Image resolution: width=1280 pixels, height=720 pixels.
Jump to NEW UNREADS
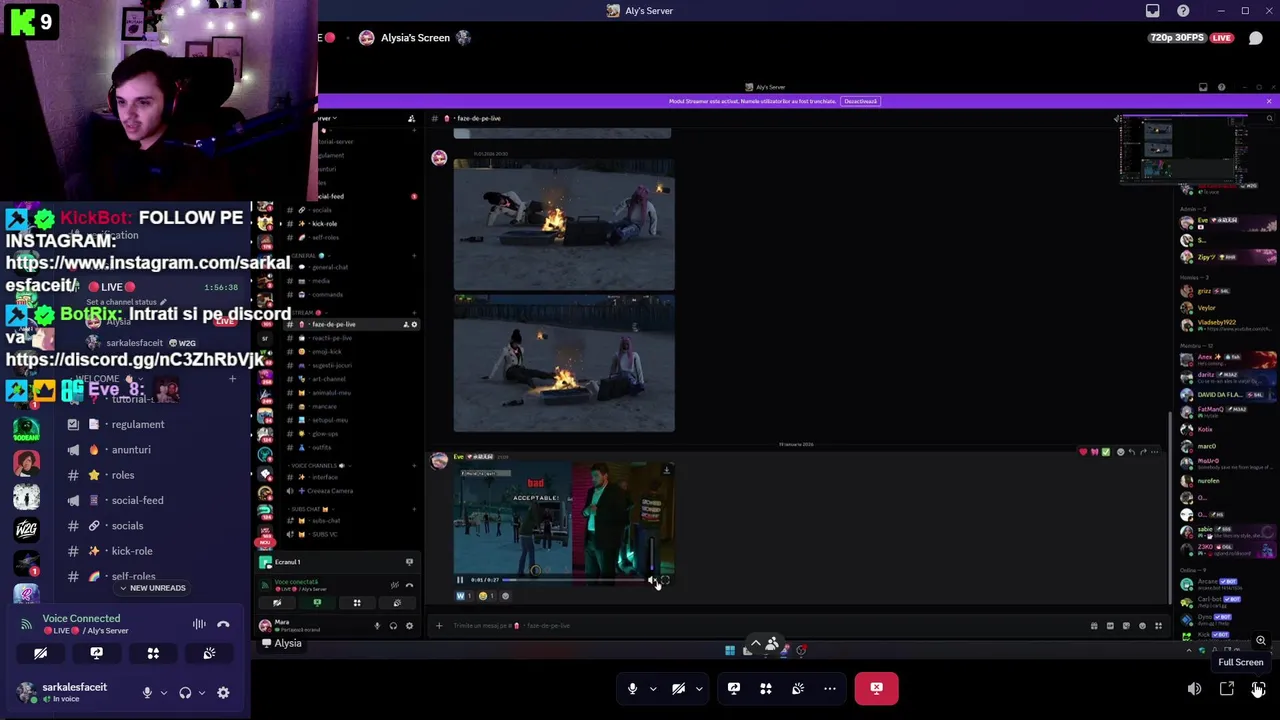coord(152,588)
